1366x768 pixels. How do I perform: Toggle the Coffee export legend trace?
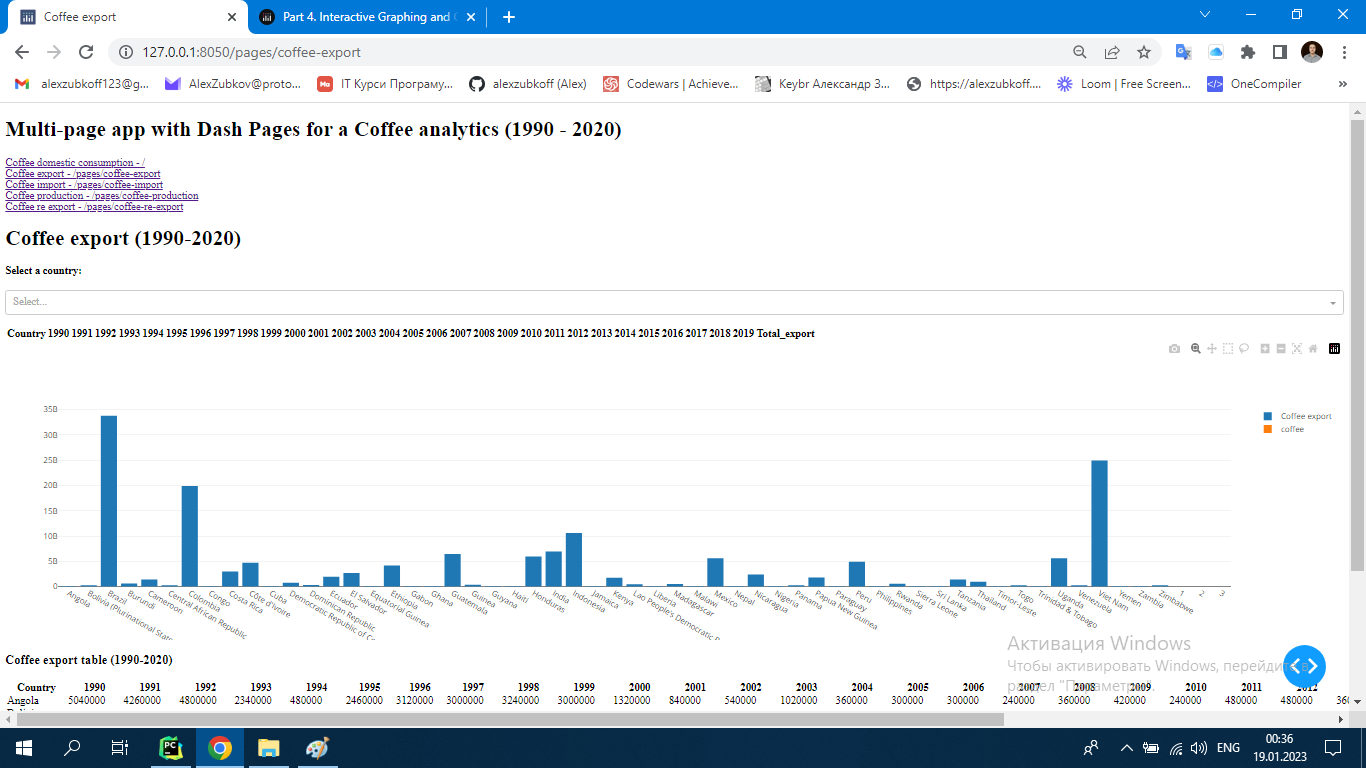click(x=1298, y=416)
